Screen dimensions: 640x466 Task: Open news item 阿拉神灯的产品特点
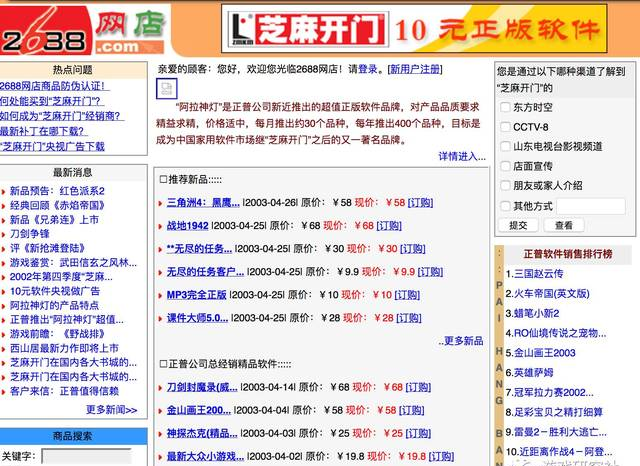tap(54, 305)
